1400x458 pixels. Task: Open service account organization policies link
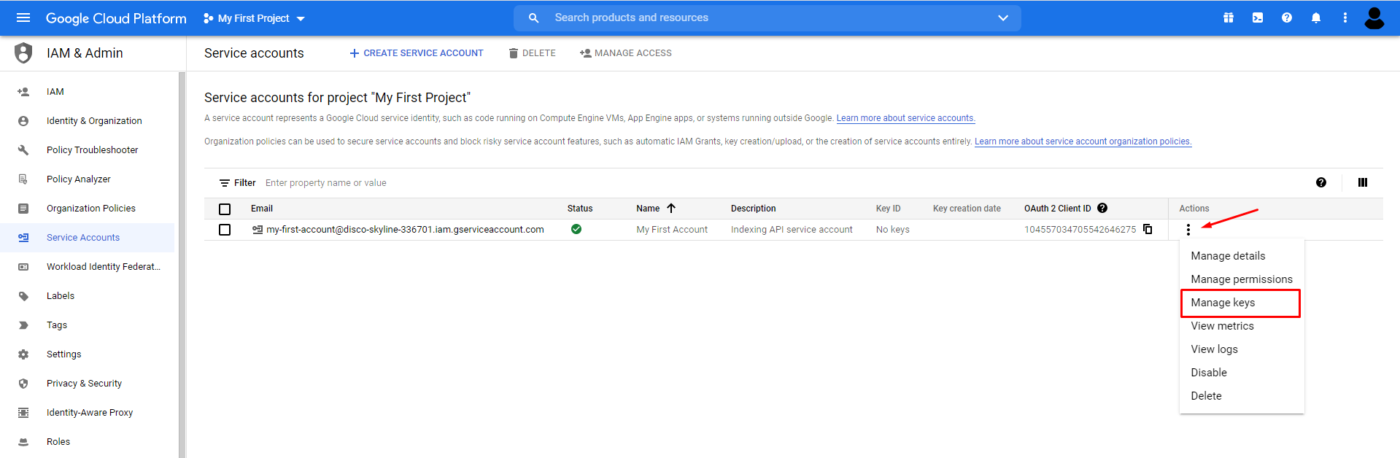[x=1083, y=141]
